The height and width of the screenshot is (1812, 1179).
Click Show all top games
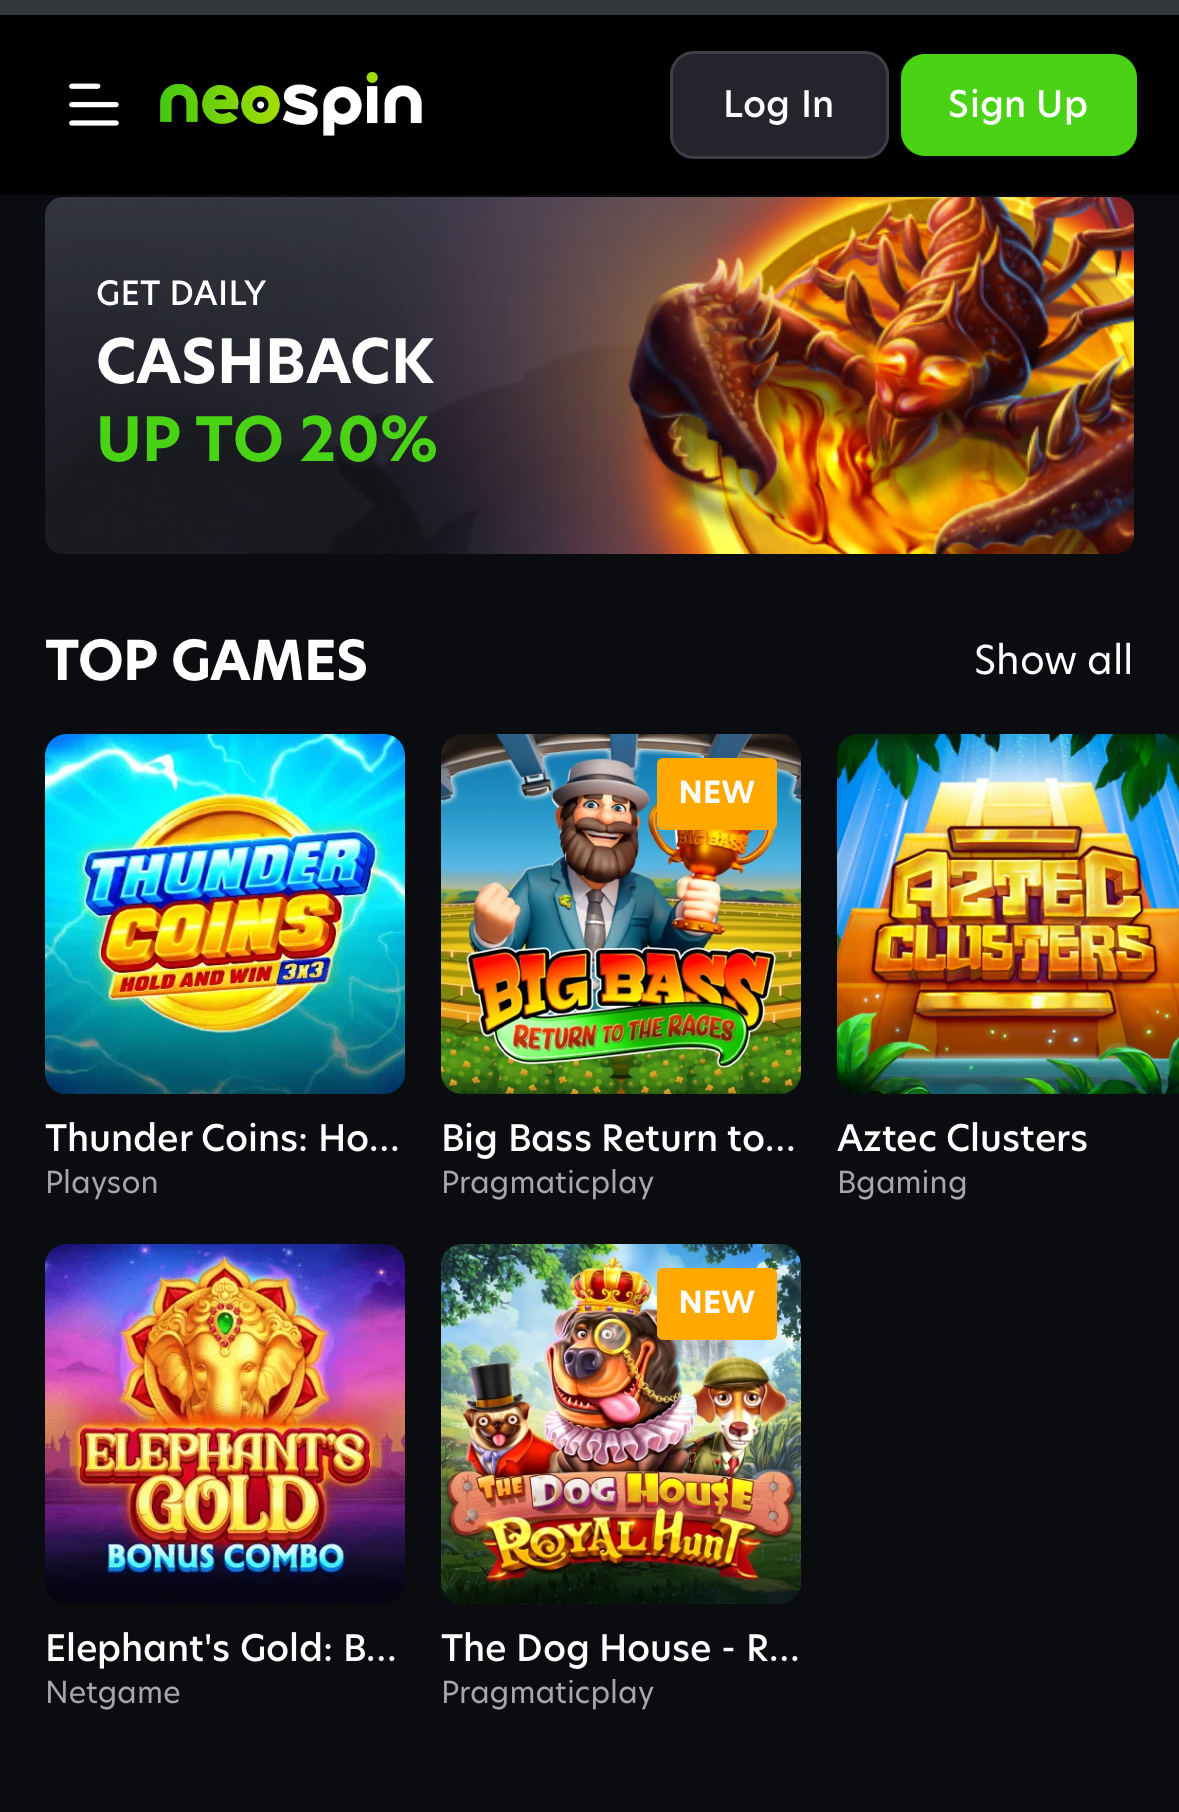tap(1053, 660)
